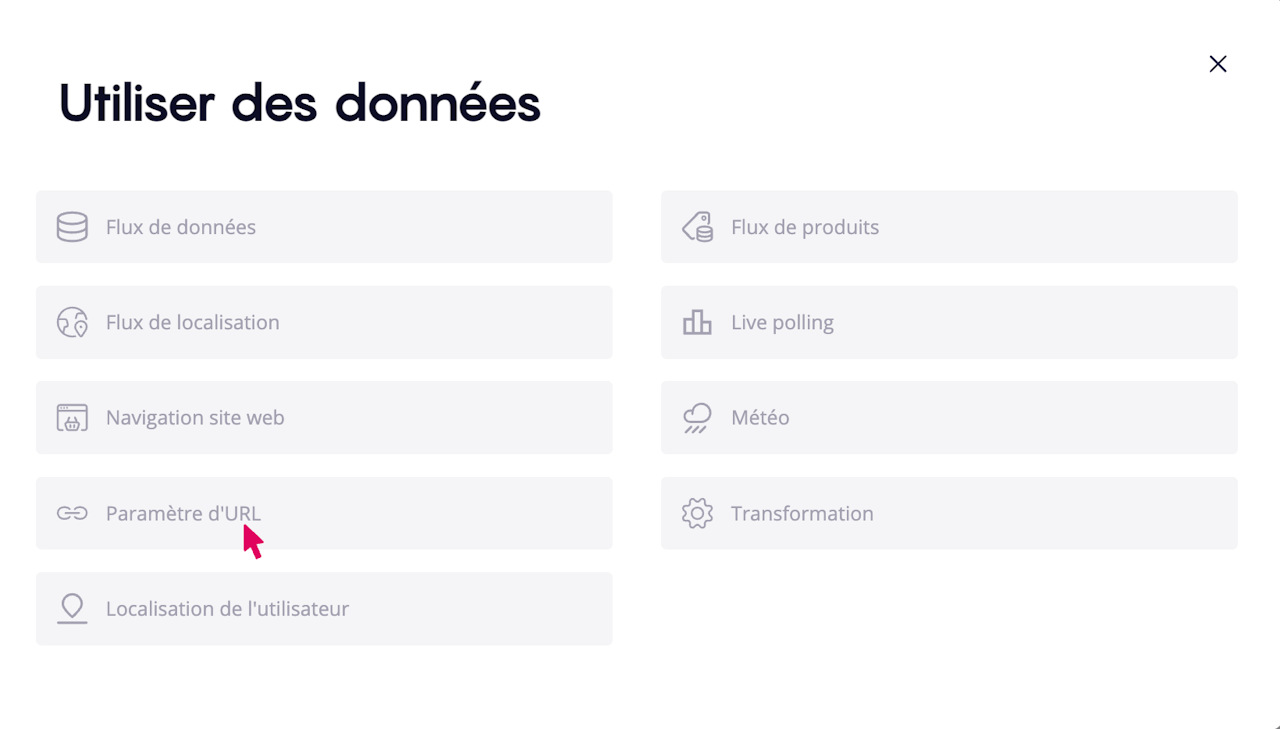This screenshot has height=729, width=1280.
Task: Open the Navigation site web option
Action: [324, 418]
